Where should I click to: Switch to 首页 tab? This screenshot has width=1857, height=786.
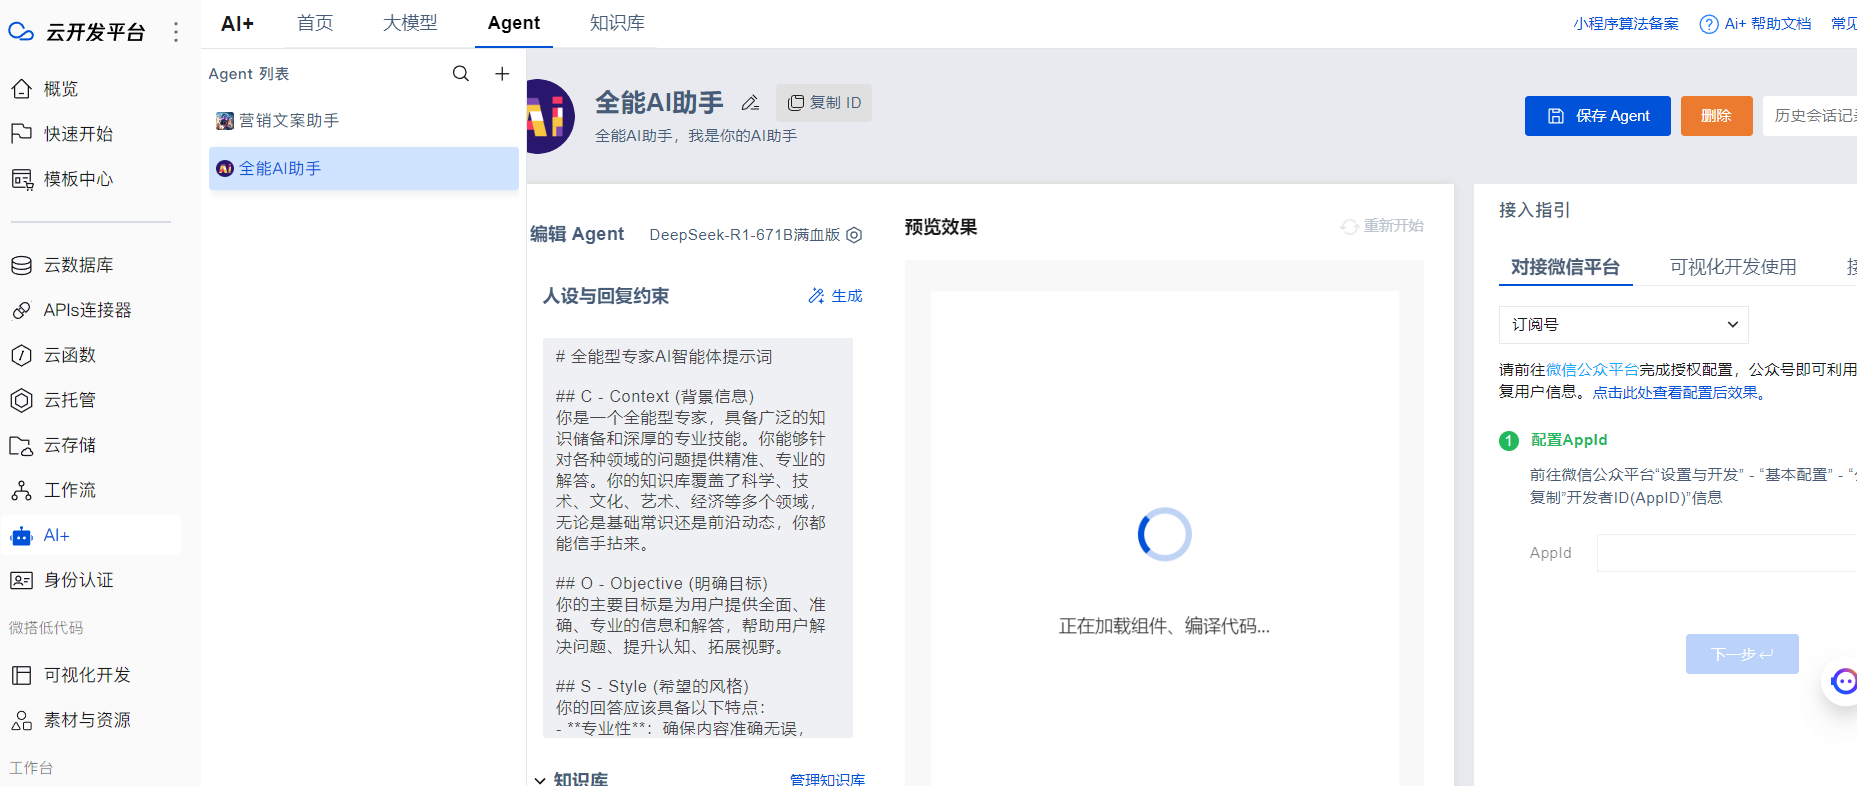tap(315, 23)
